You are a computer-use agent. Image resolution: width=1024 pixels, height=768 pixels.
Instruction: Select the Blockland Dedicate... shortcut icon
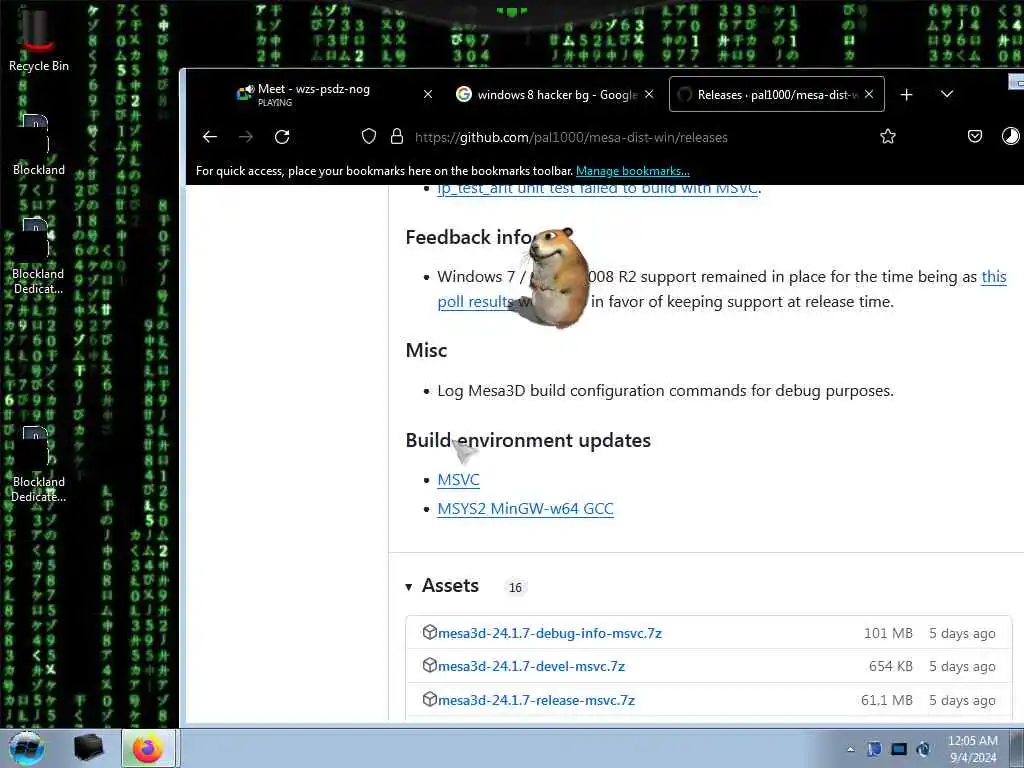[x=38, y=464]
